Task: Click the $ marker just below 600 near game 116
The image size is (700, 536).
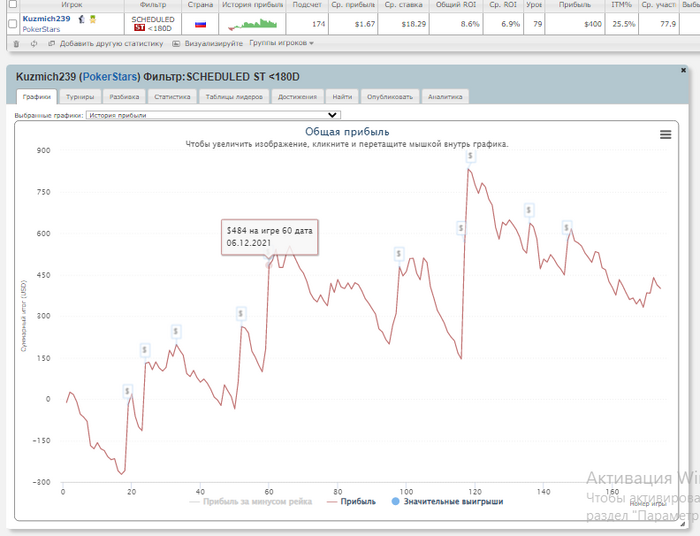Action: point(461,228)
